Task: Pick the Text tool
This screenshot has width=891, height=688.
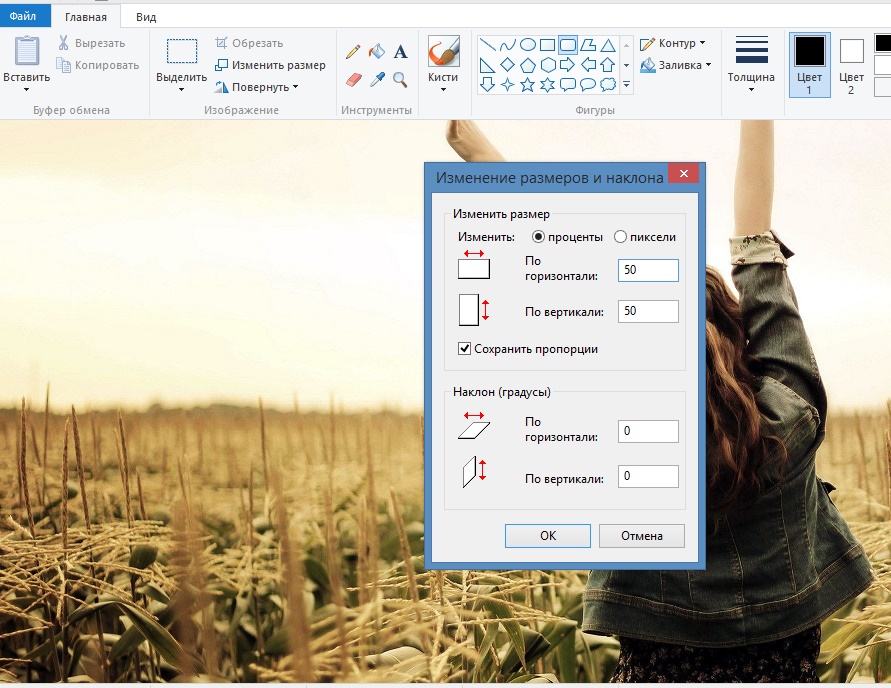Action: tap(401, 52)
